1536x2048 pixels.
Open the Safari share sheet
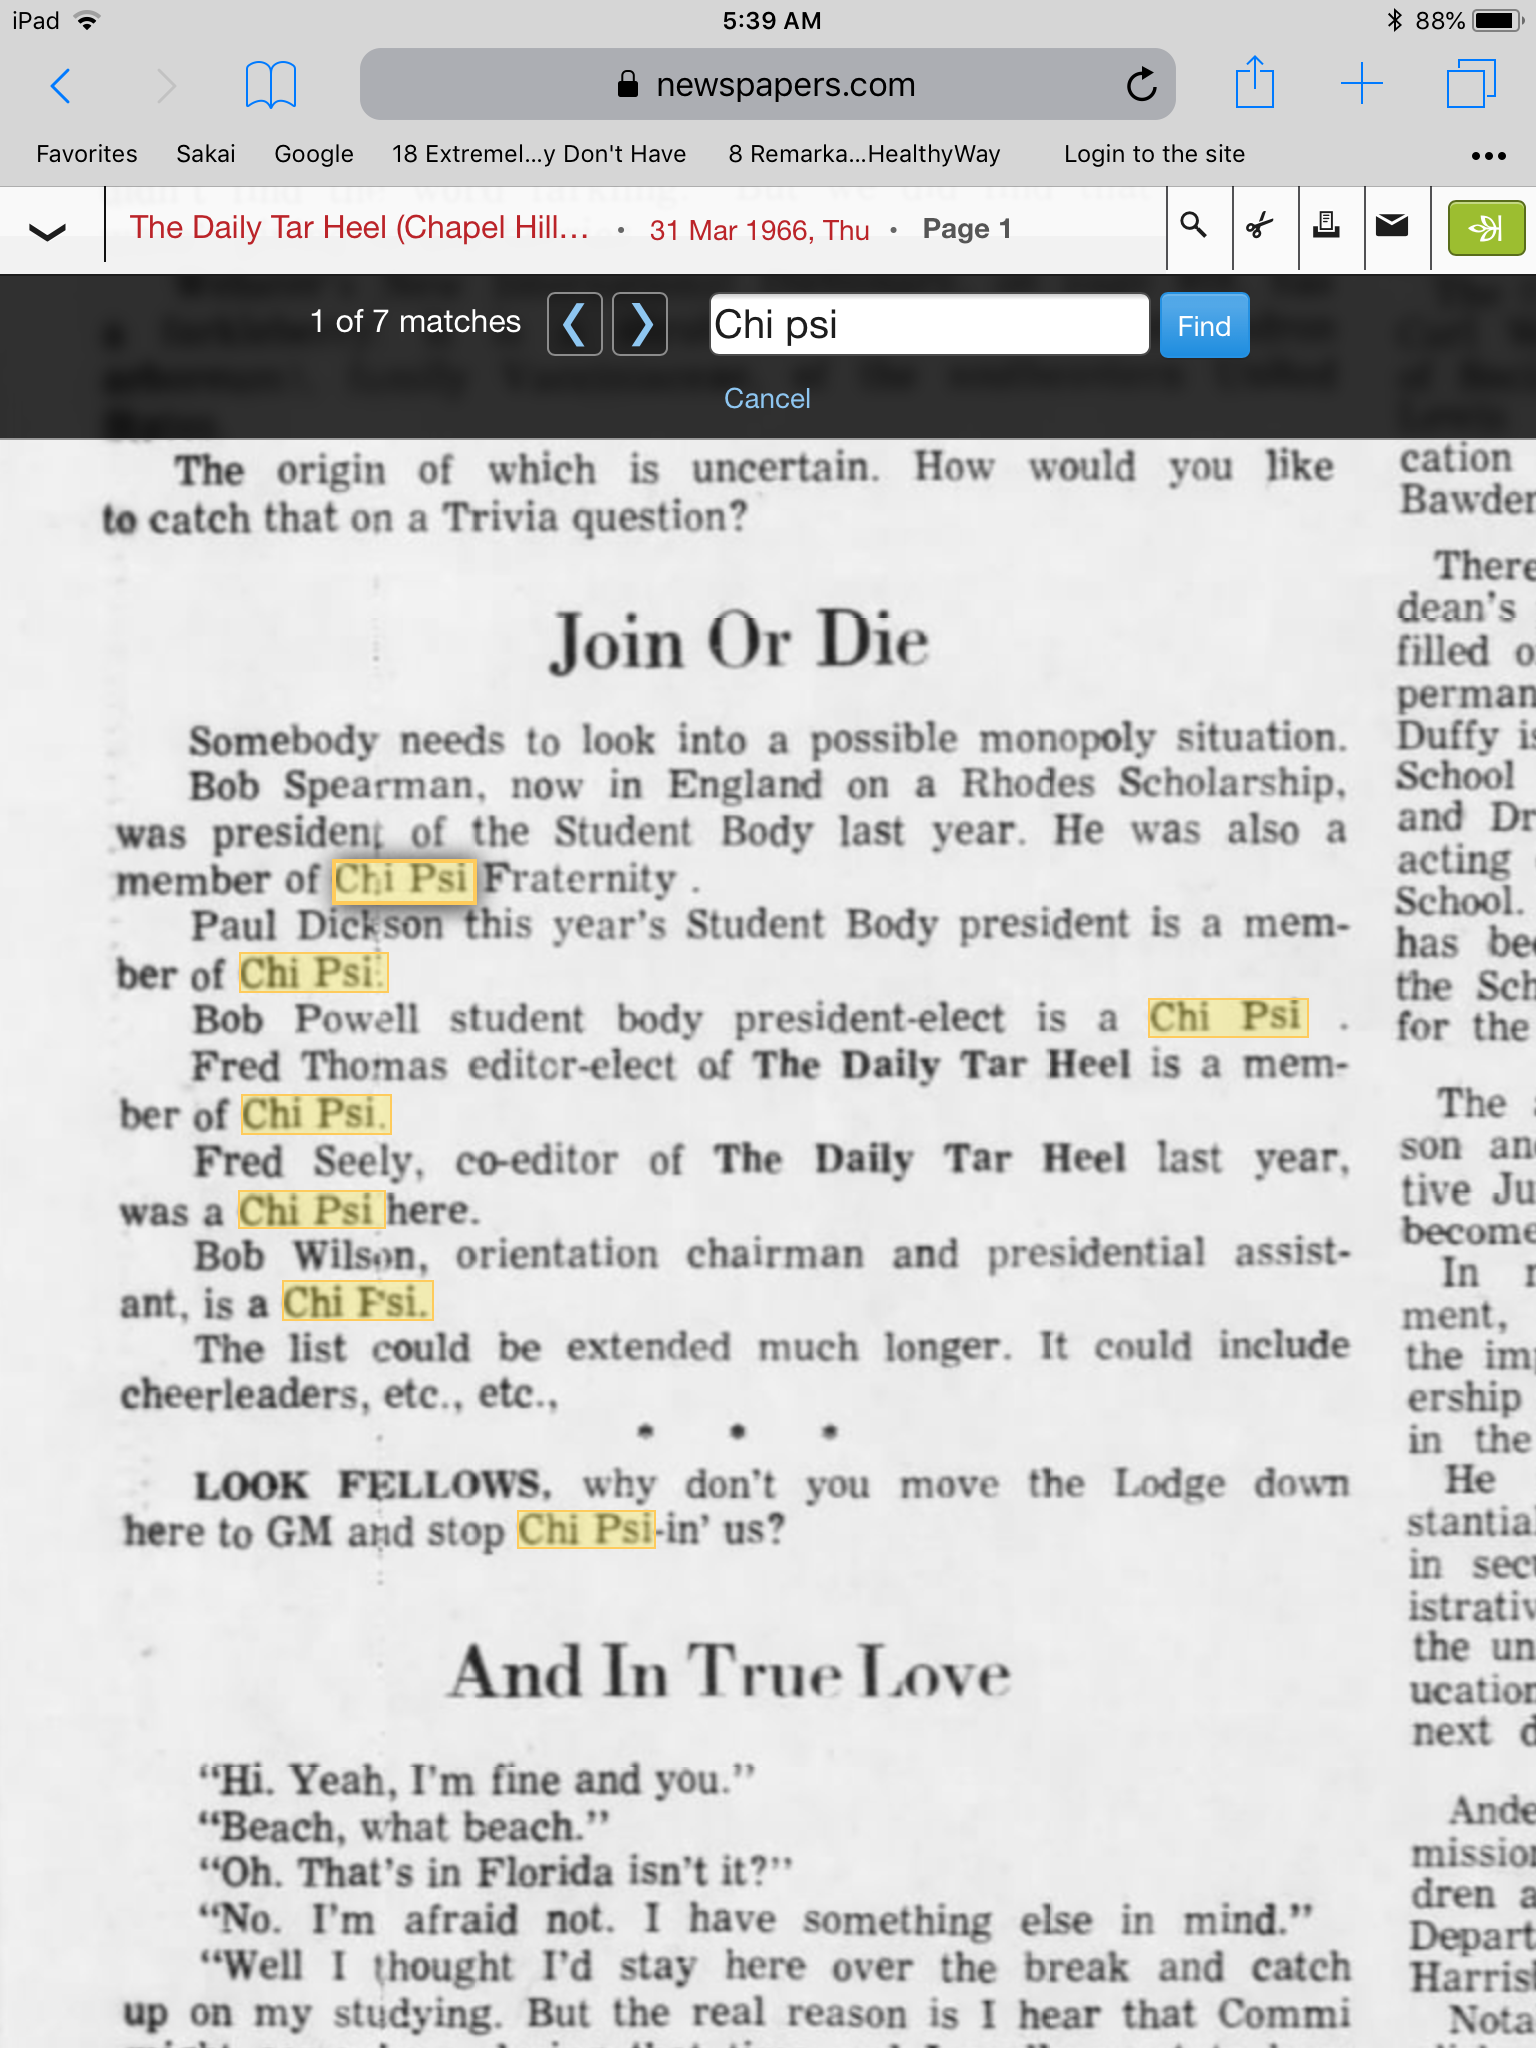point(1254,84)
